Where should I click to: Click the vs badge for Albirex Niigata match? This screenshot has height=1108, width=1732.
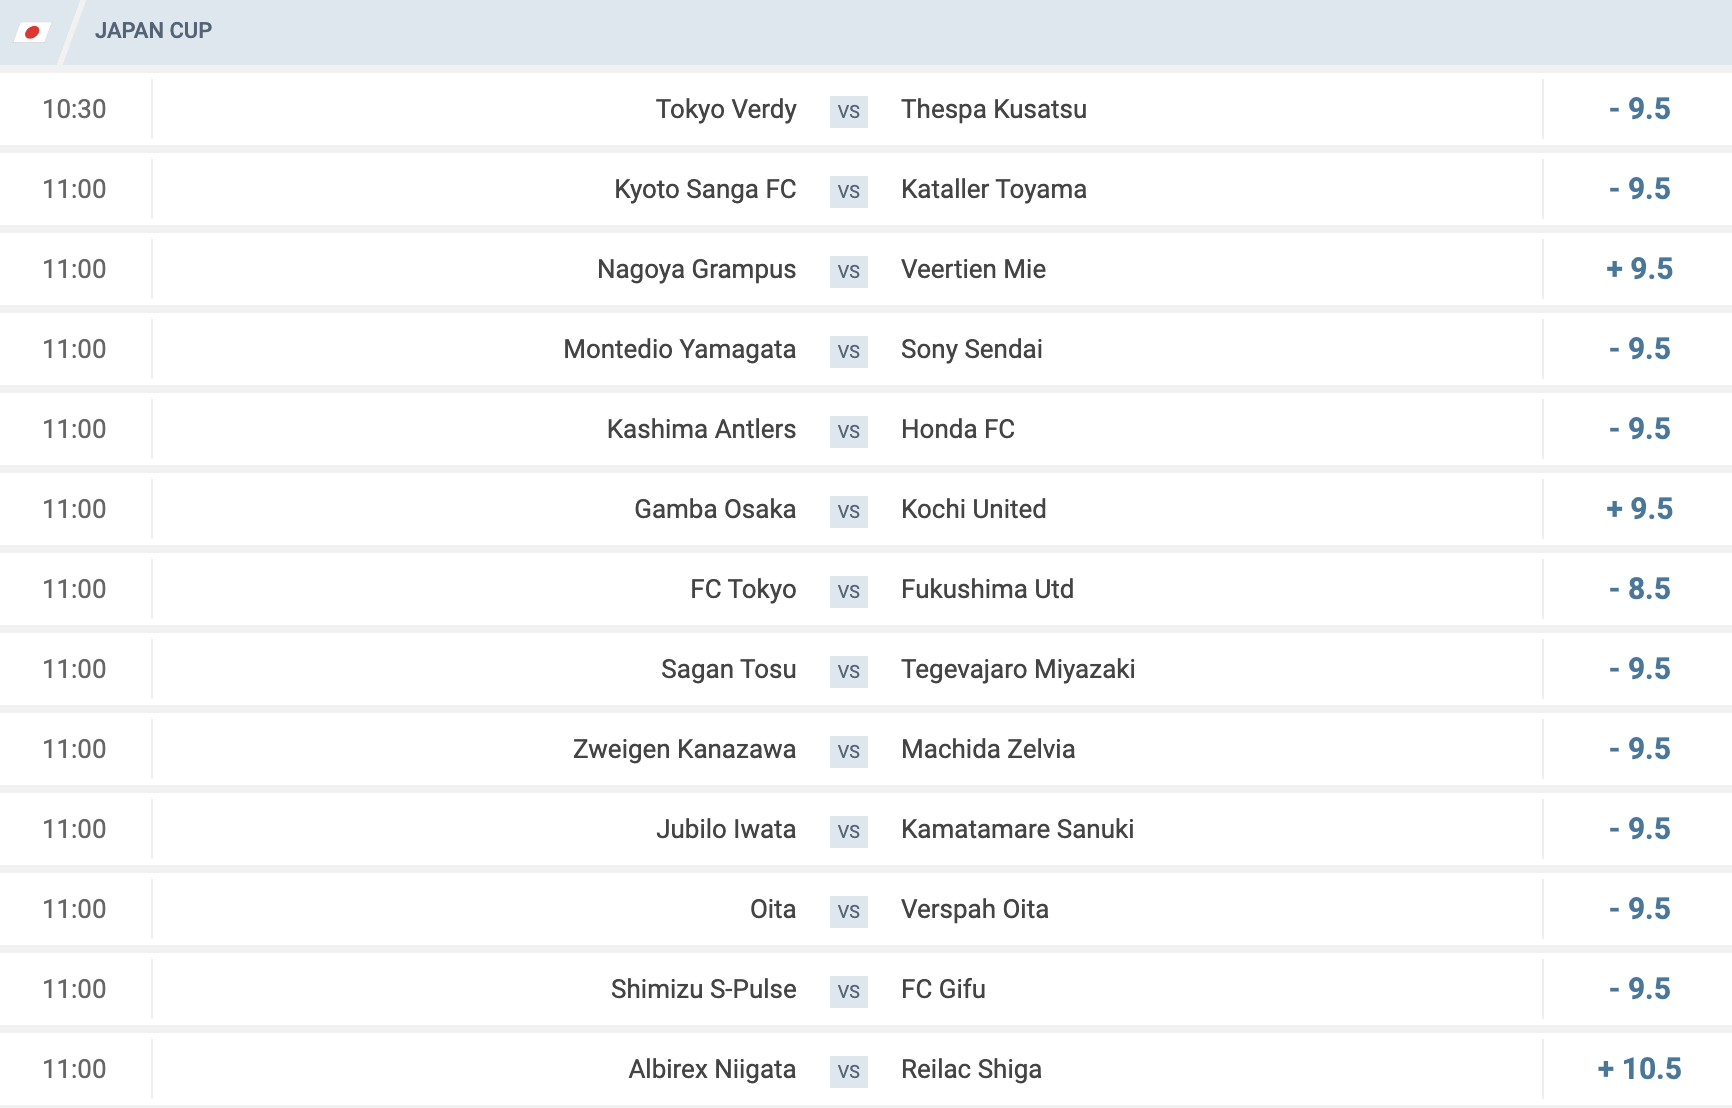click(849, 1071)
